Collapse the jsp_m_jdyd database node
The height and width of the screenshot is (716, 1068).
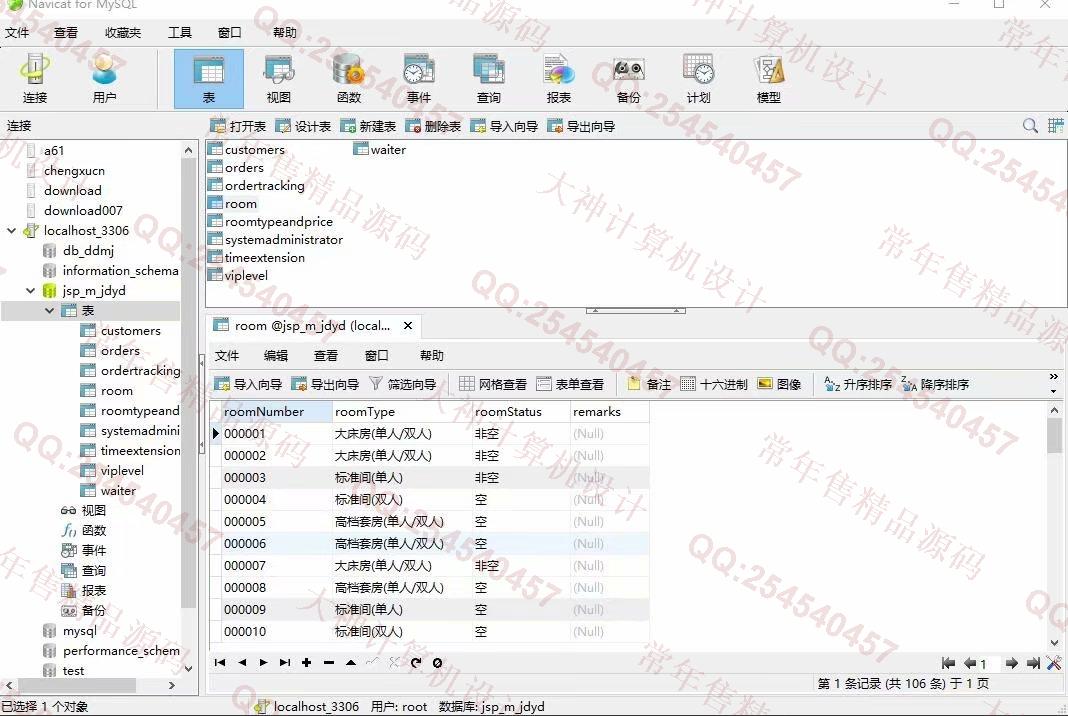click(x=30, y=290)
